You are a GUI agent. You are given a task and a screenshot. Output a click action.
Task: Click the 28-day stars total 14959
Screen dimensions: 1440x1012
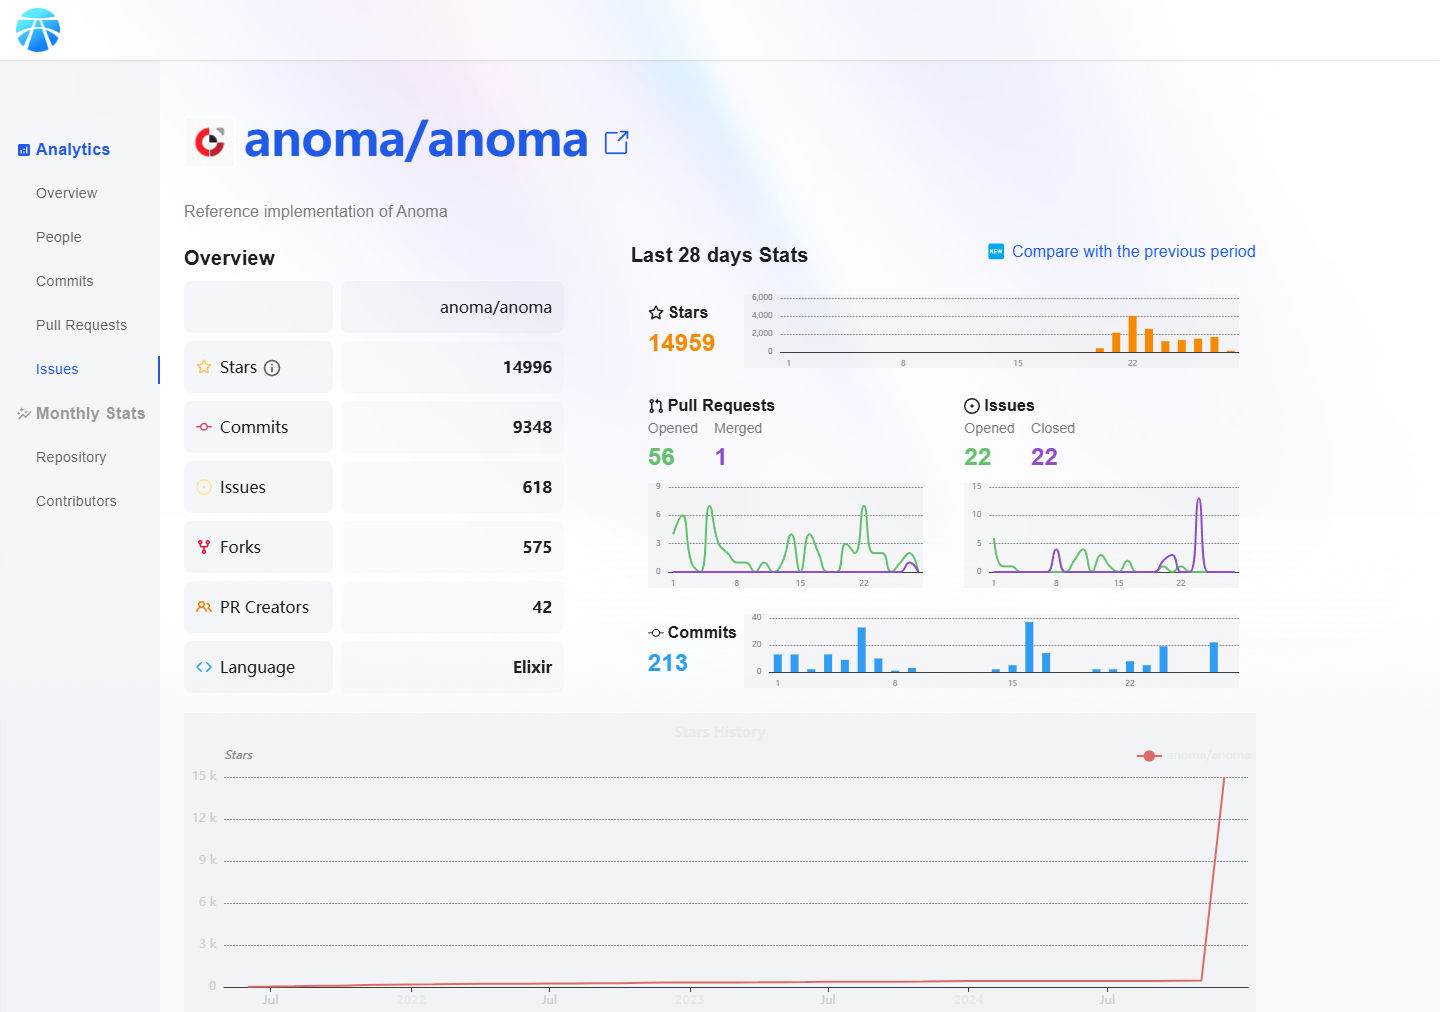click(x=682, y=343)
